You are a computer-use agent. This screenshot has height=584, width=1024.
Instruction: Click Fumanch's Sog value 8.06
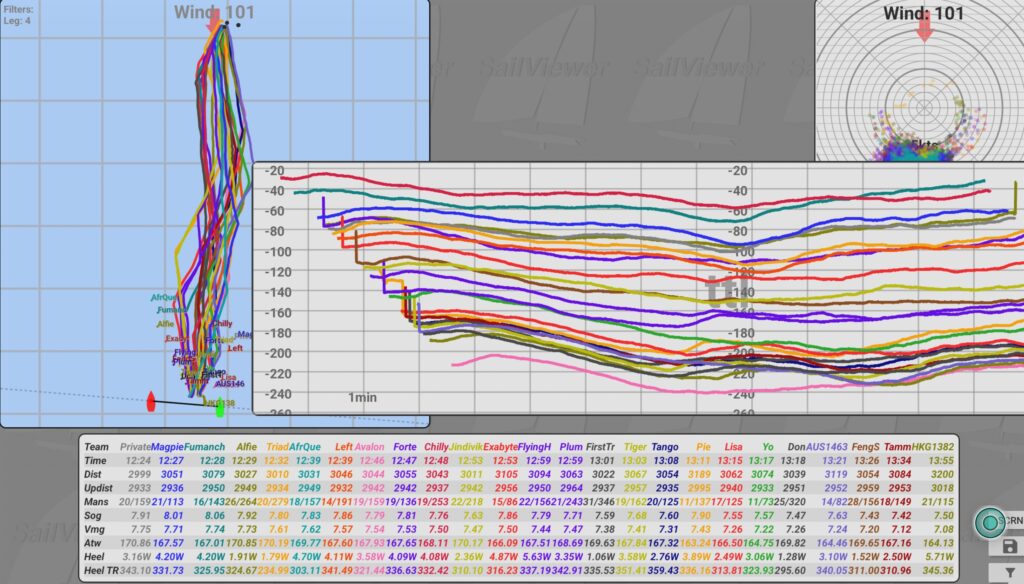tap(215, 515)
